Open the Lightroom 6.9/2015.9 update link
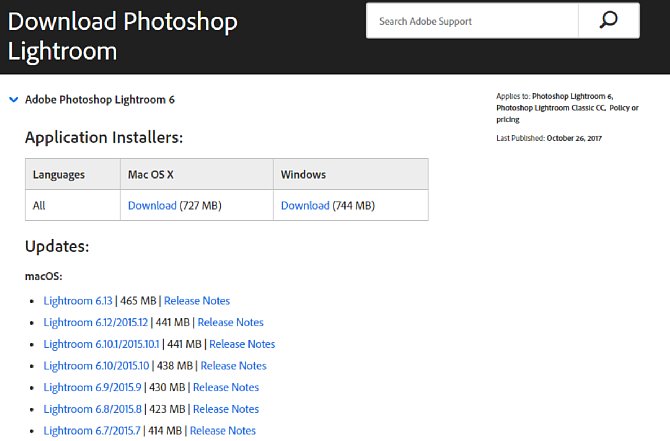Image resolution: width=670 pixels, height=441 pixels. click(92, 387)
